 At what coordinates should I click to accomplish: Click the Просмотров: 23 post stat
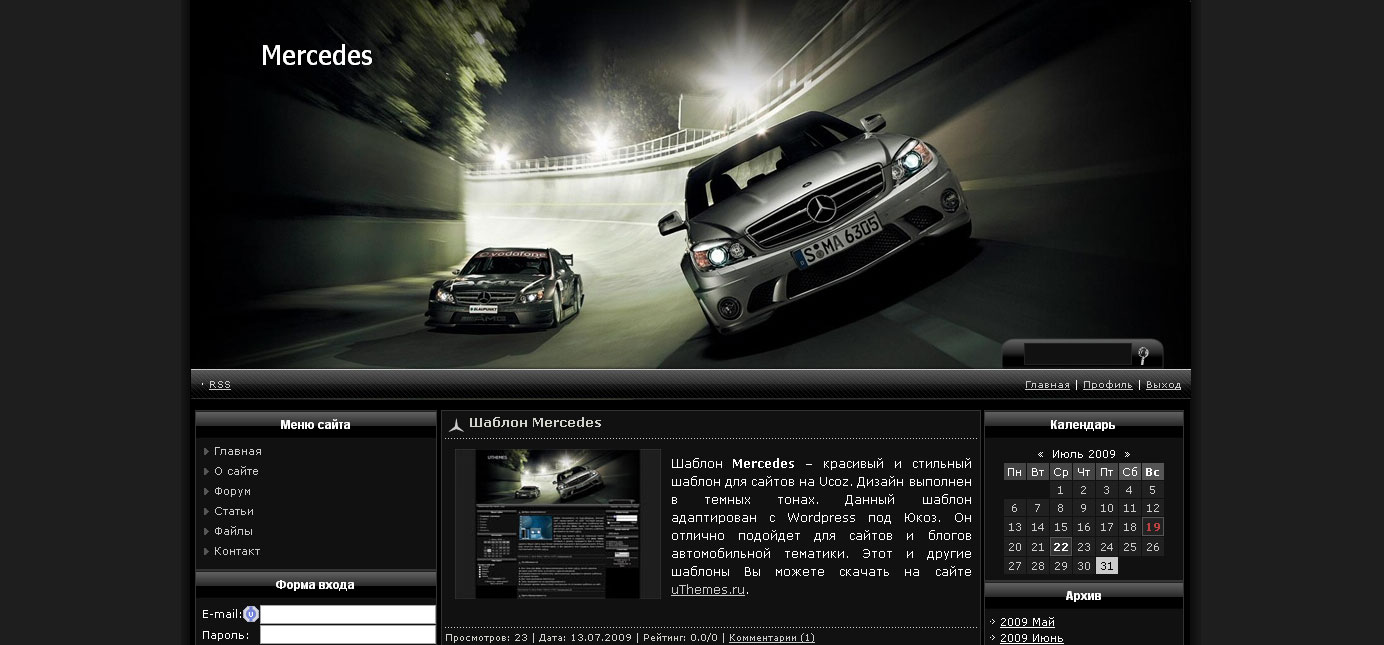tap(486, 637)
